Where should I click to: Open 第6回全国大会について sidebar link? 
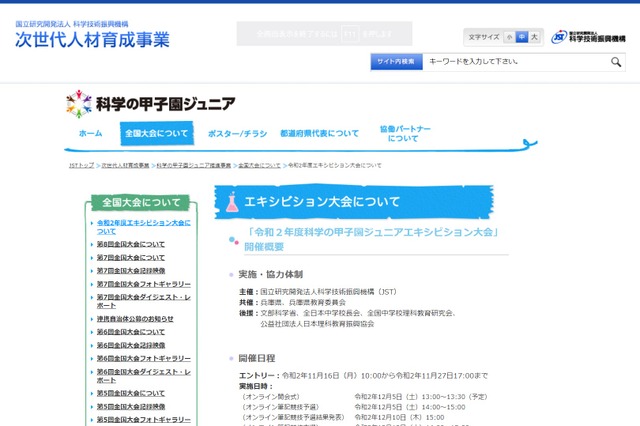(x=131, y=332)
